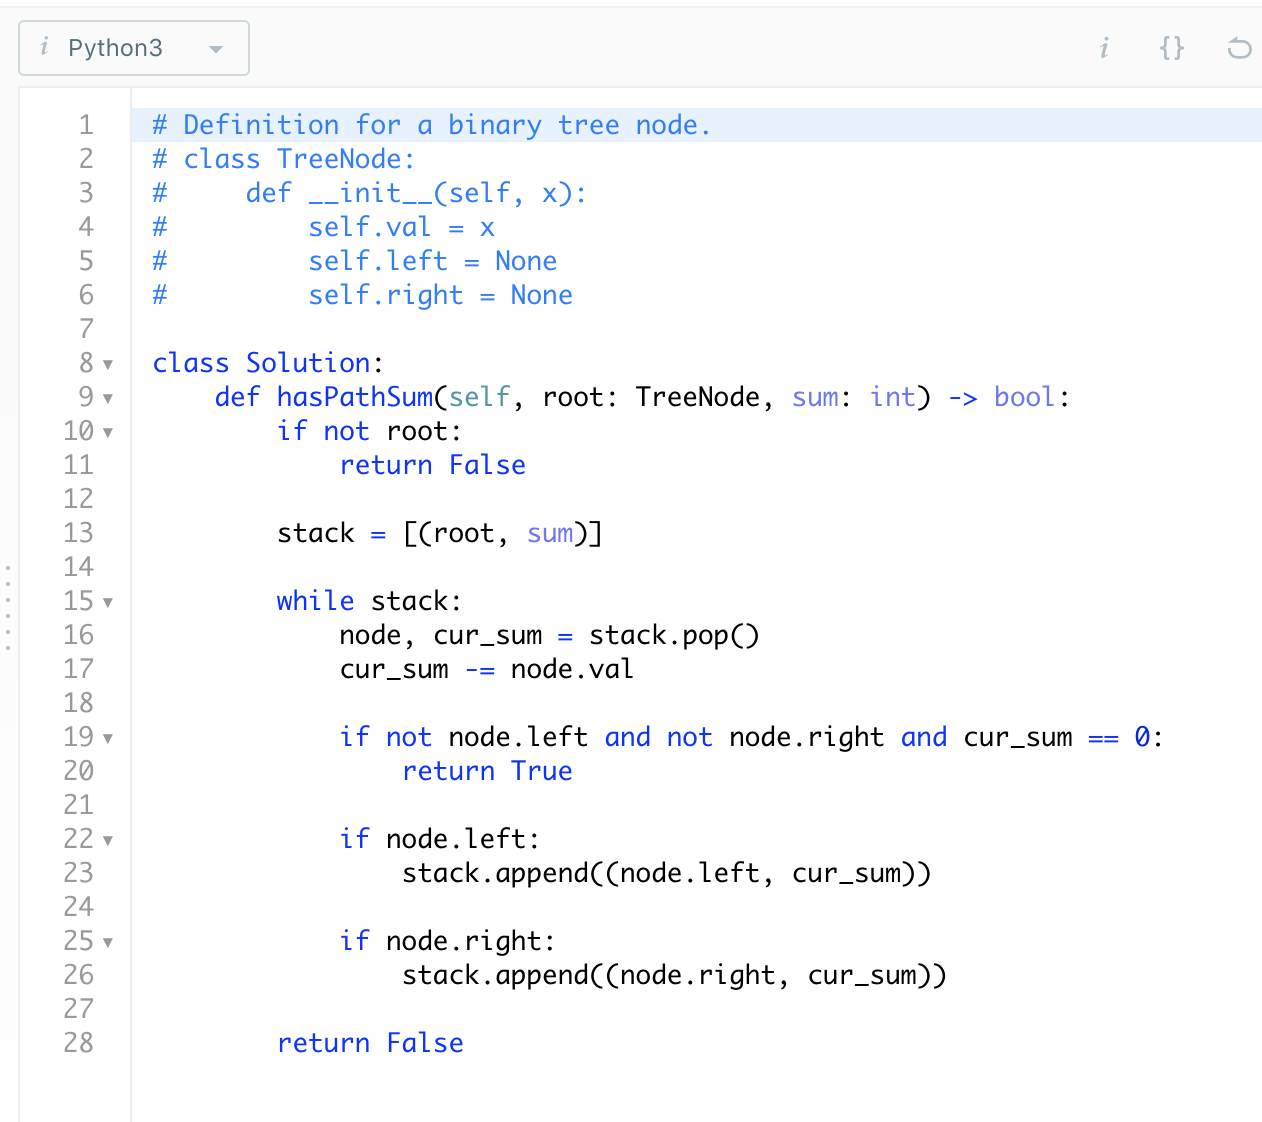The height and width of the screenshot is (1122, 1262).
Task: Click the info icon at top right
Action: point(1104,47)
